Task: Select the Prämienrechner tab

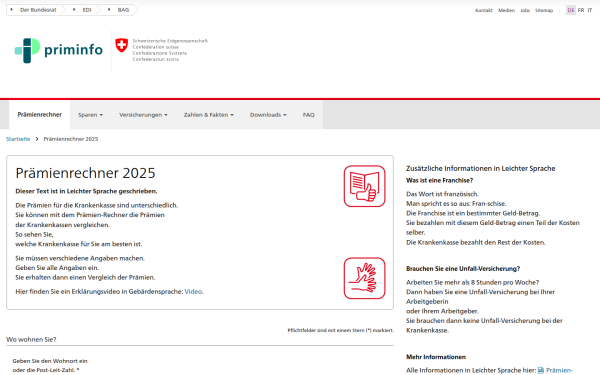Action: pos(39,114)
